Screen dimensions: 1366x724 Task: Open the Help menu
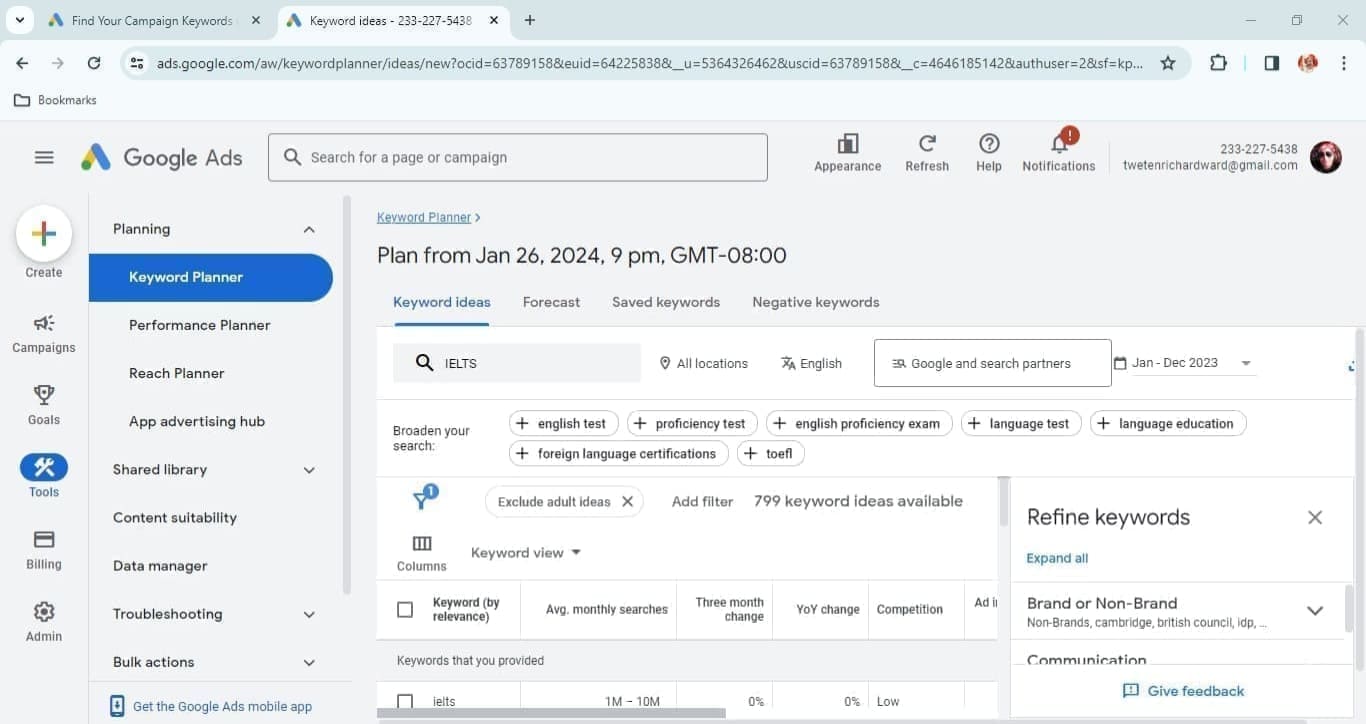(x=989, y=153)
